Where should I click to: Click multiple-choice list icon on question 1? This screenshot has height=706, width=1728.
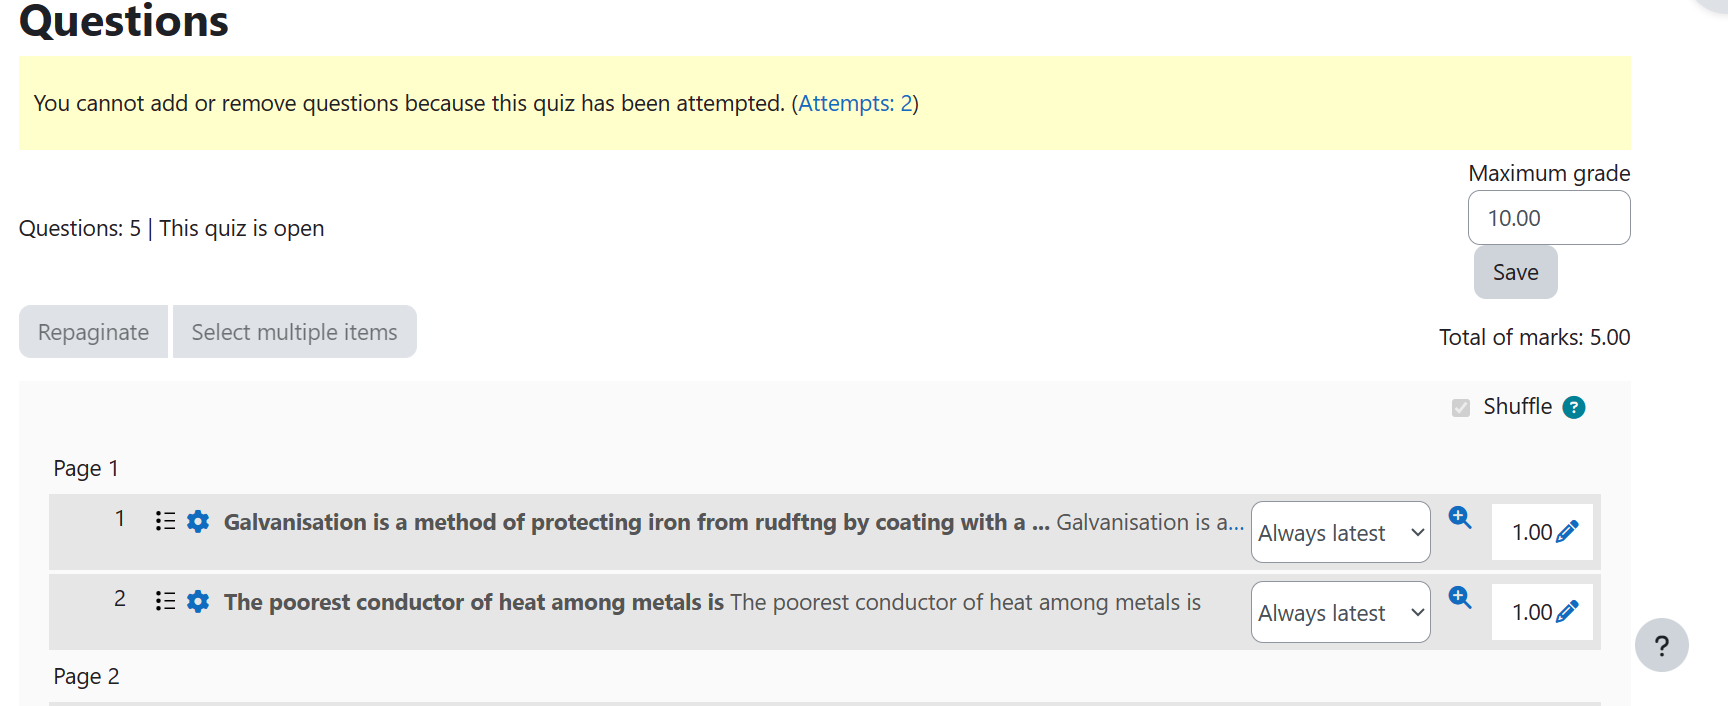[166, 521]
